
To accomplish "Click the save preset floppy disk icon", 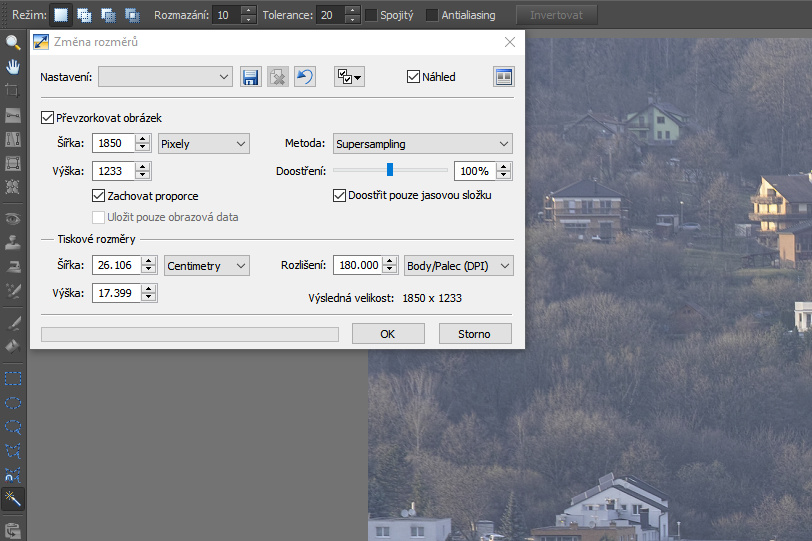I will (x=251, y=77).
